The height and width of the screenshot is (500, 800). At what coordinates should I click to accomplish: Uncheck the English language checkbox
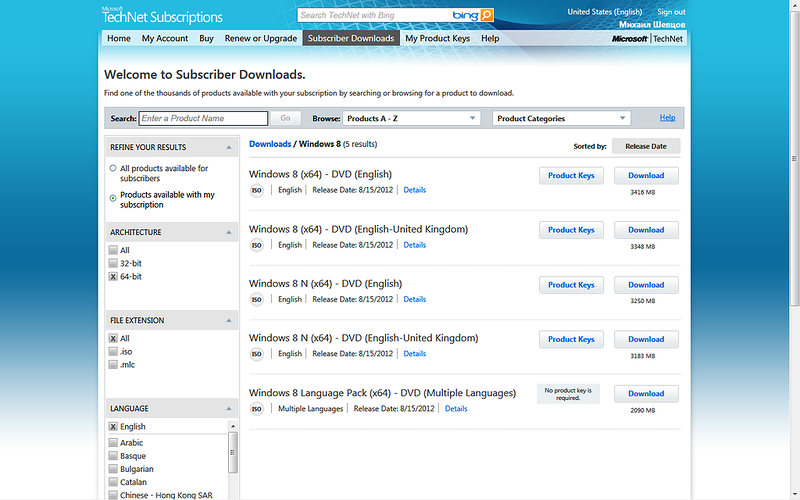[x=113, y=427]
